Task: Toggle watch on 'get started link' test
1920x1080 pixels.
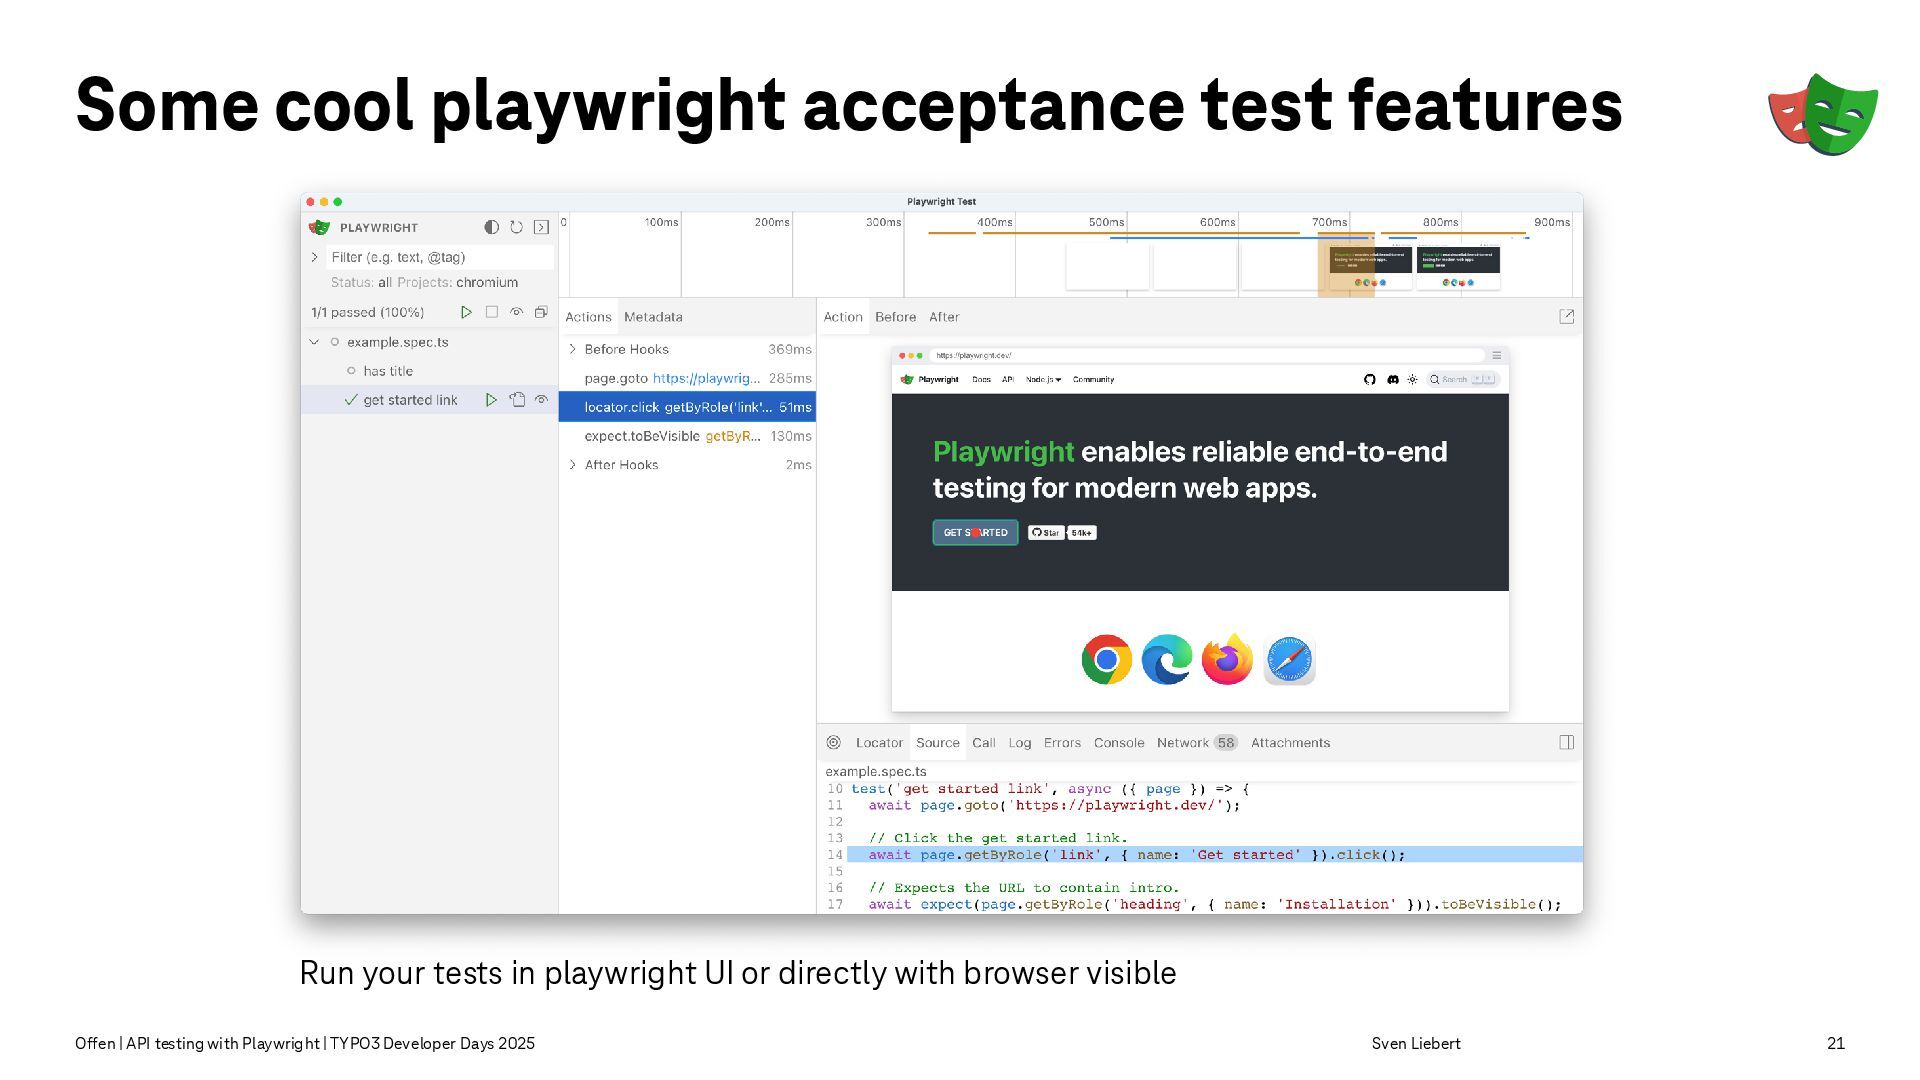Action: click(x=541, y=400)
